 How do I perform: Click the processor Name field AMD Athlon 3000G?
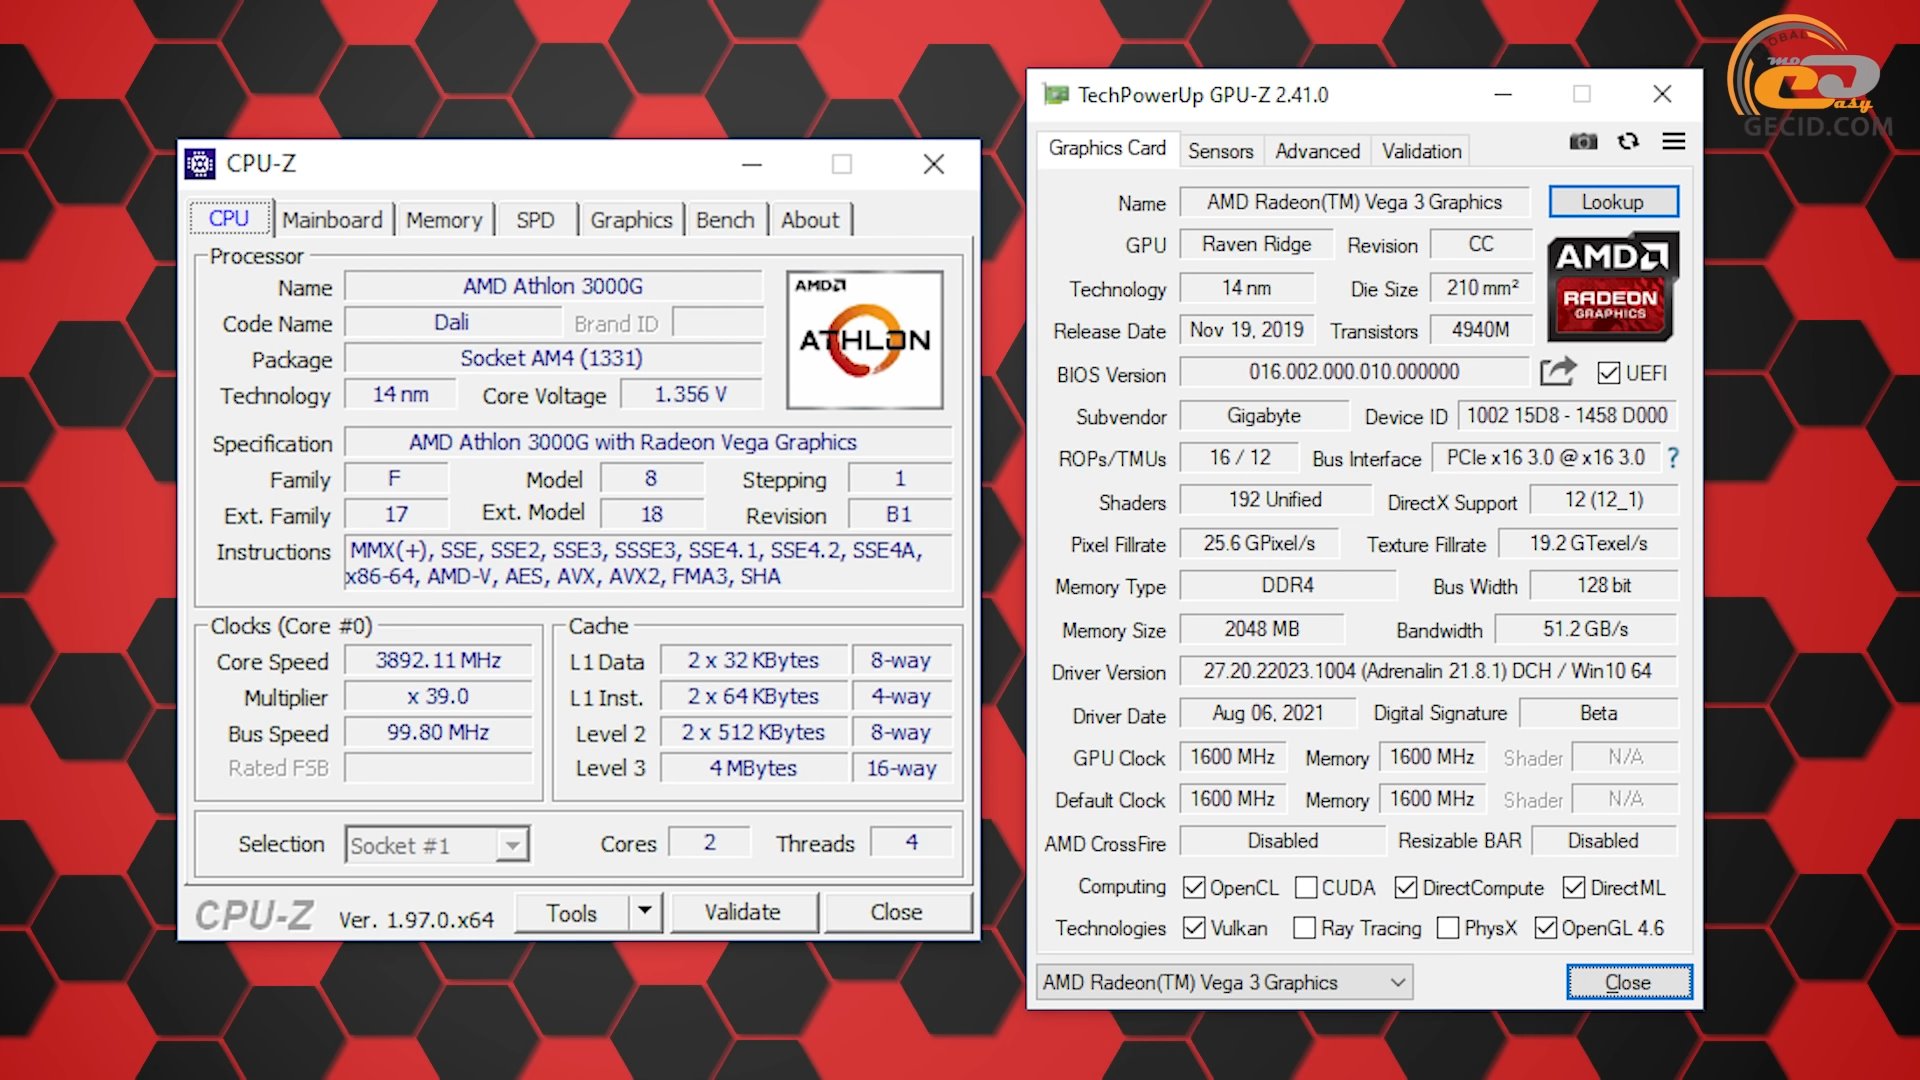[x=553, y=286]
